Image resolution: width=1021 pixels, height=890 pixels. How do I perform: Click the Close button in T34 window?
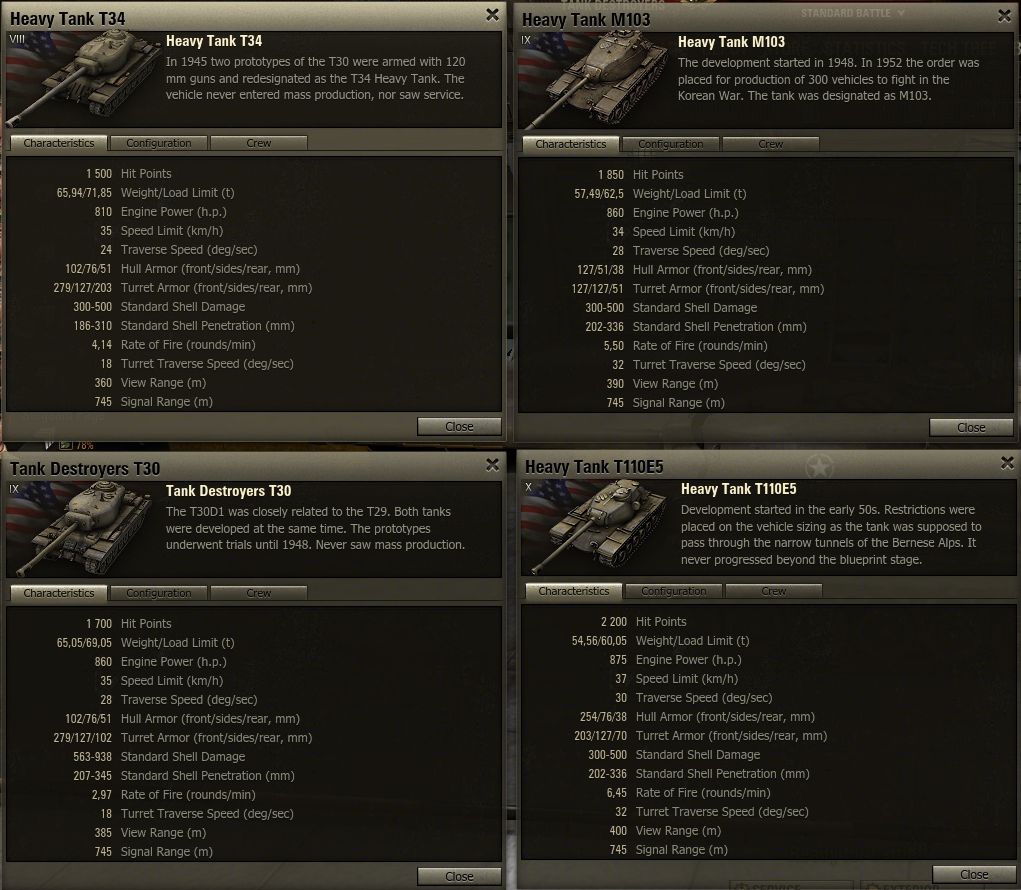pyautogui.click(x=459, y=426)
